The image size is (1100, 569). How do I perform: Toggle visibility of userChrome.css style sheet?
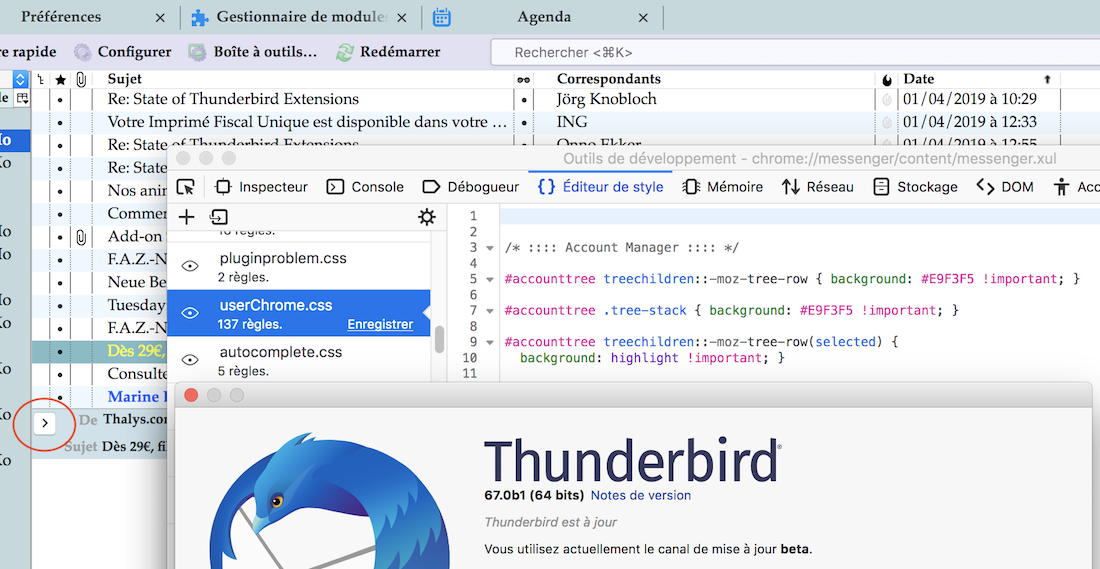point(189,313)
